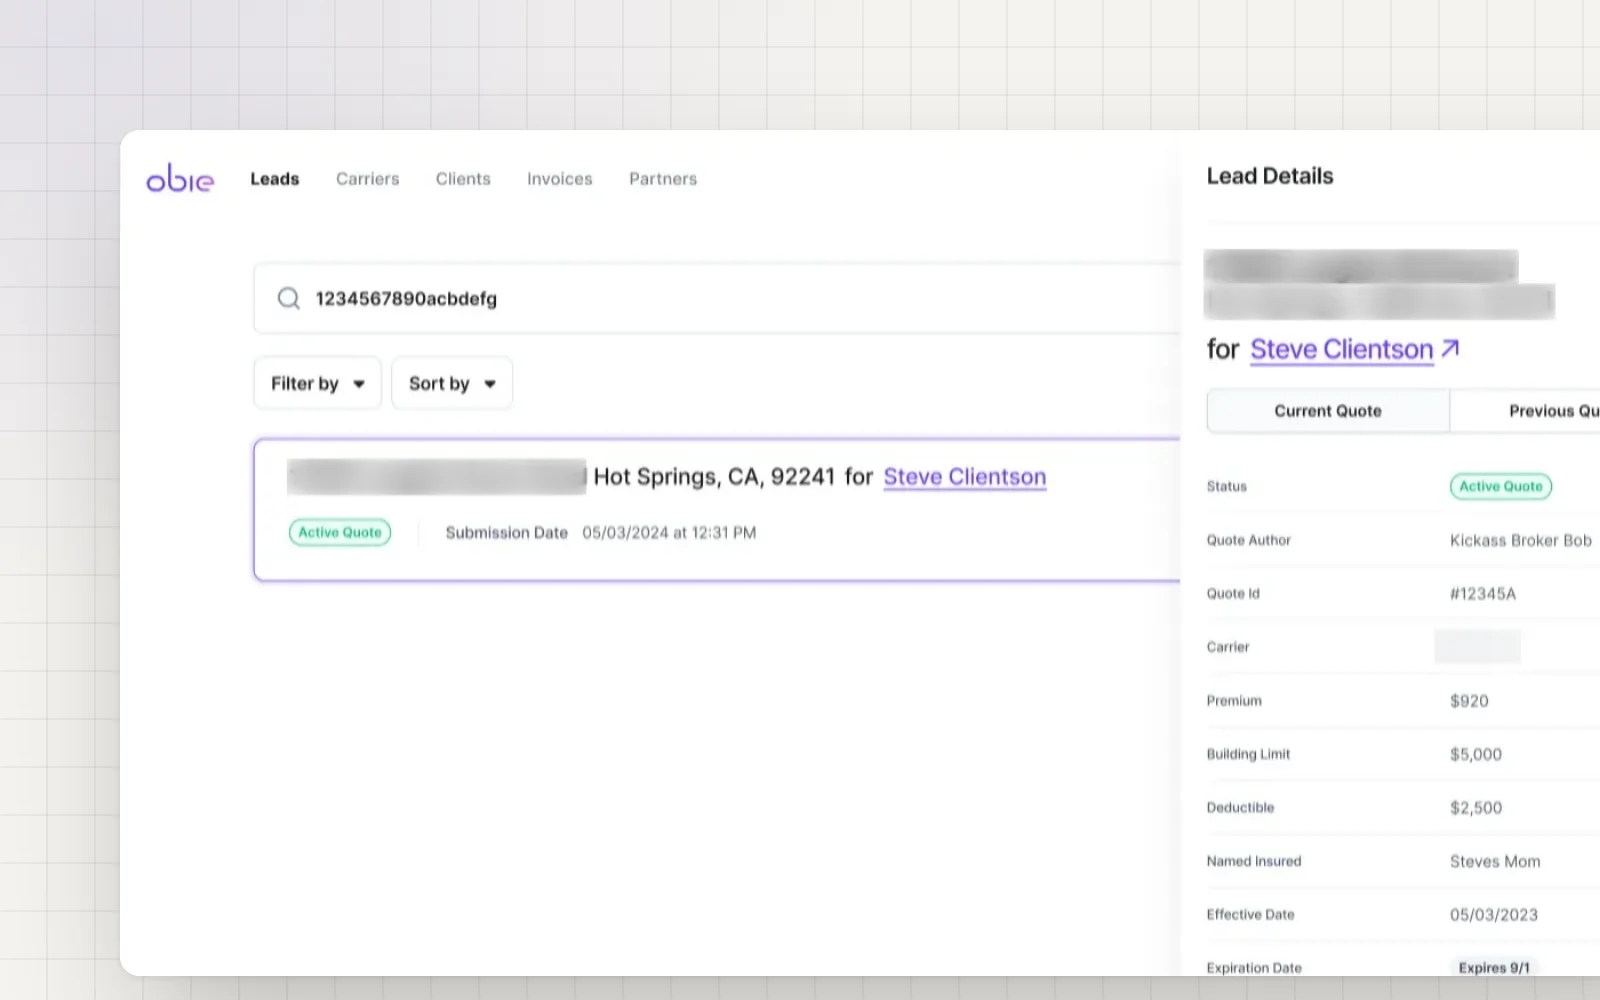Screen dimensions: 1600x1000
Task: Click the premium value $920
Action: (x=1469, y=701)
